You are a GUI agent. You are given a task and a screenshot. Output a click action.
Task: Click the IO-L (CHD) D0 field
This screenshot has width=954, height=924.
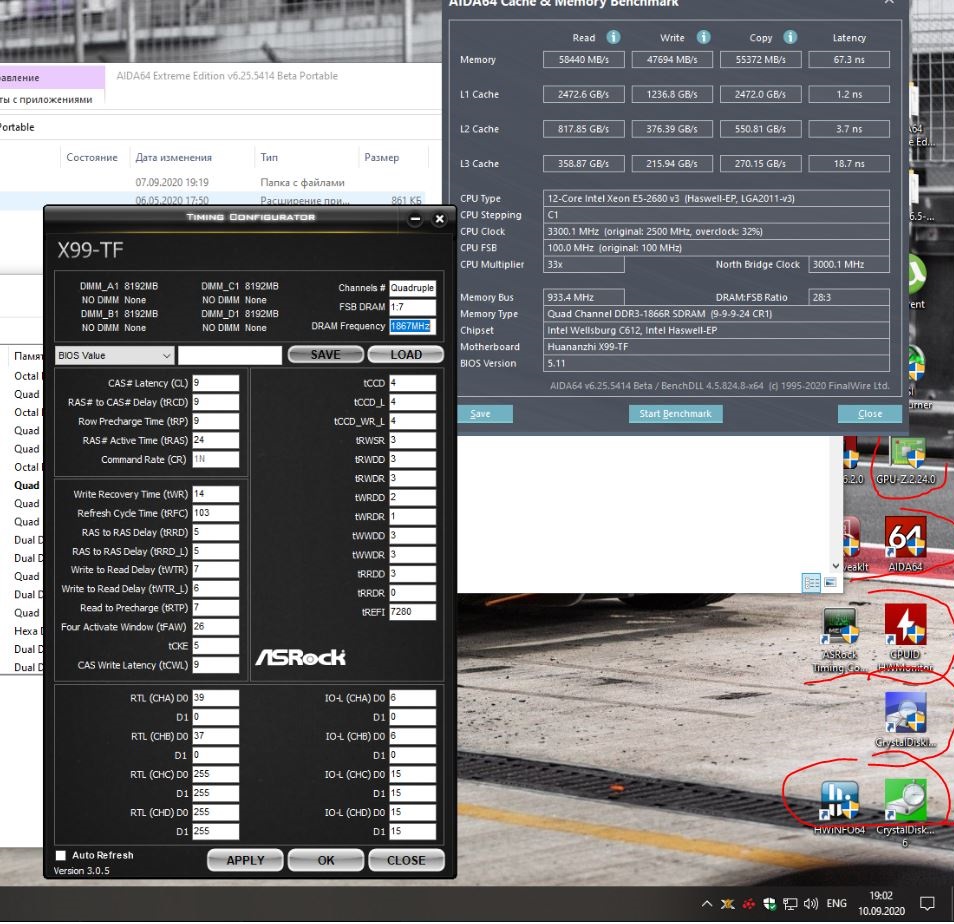click(x=413, y=813)
